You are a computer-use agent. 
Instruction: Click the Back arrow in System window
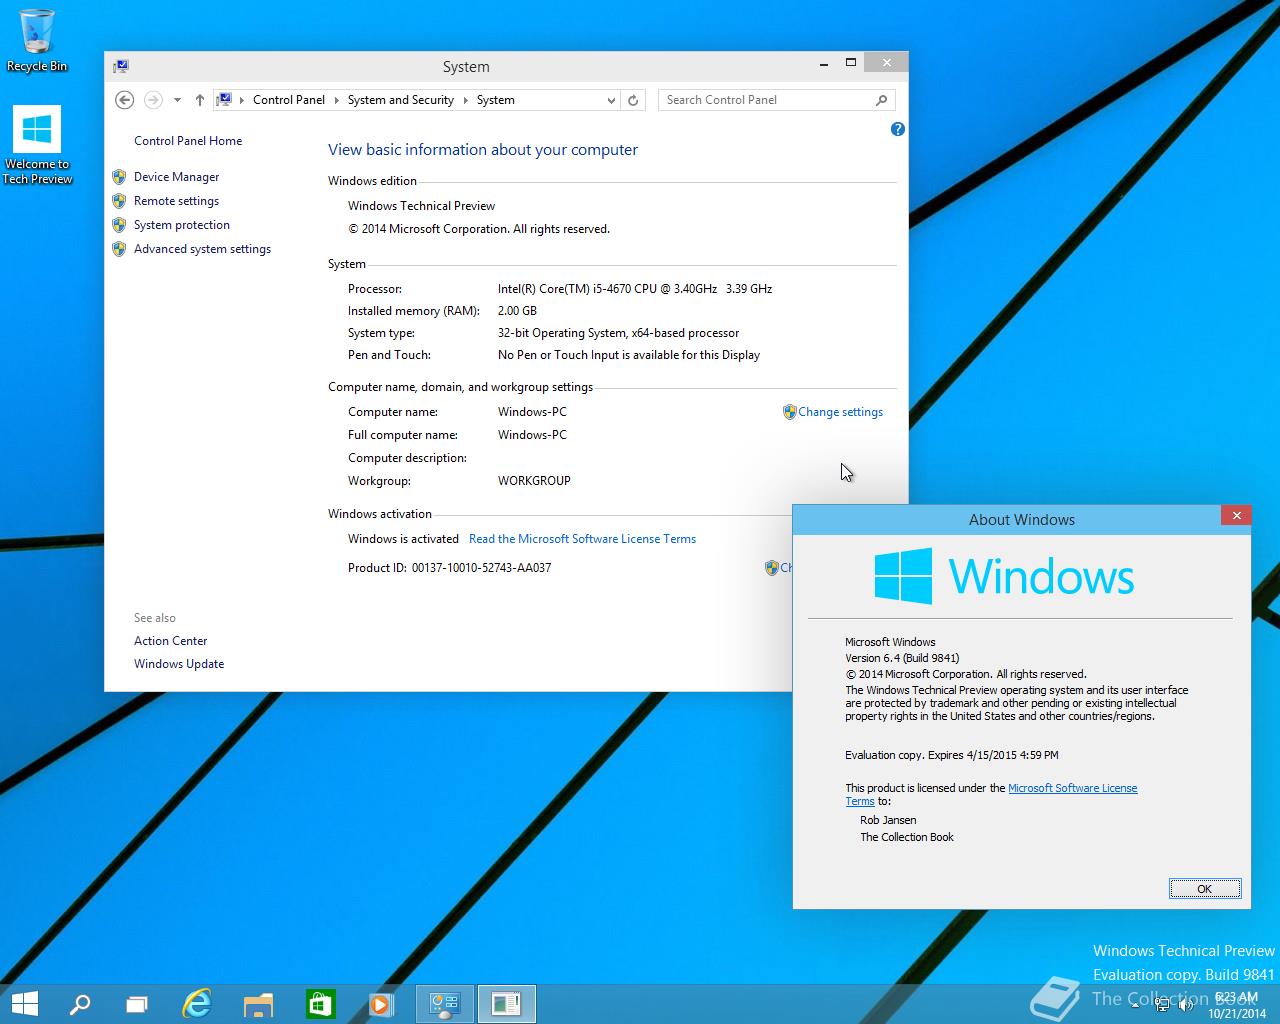click(124, 100)
